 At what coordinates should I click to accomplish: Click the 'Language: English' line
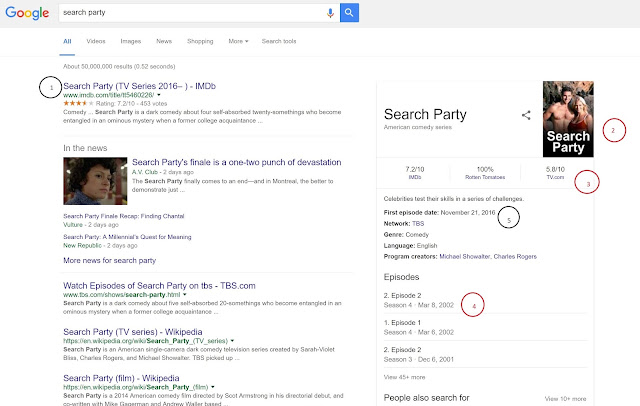pyautogui.click(x=410, y=246)
